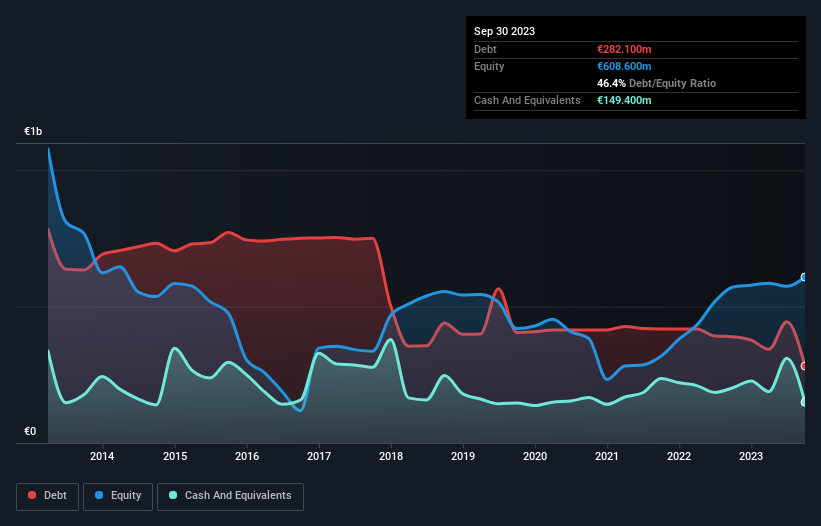Click the Sep 30 2023 tooltip date
821x526 pixels.
504,31
